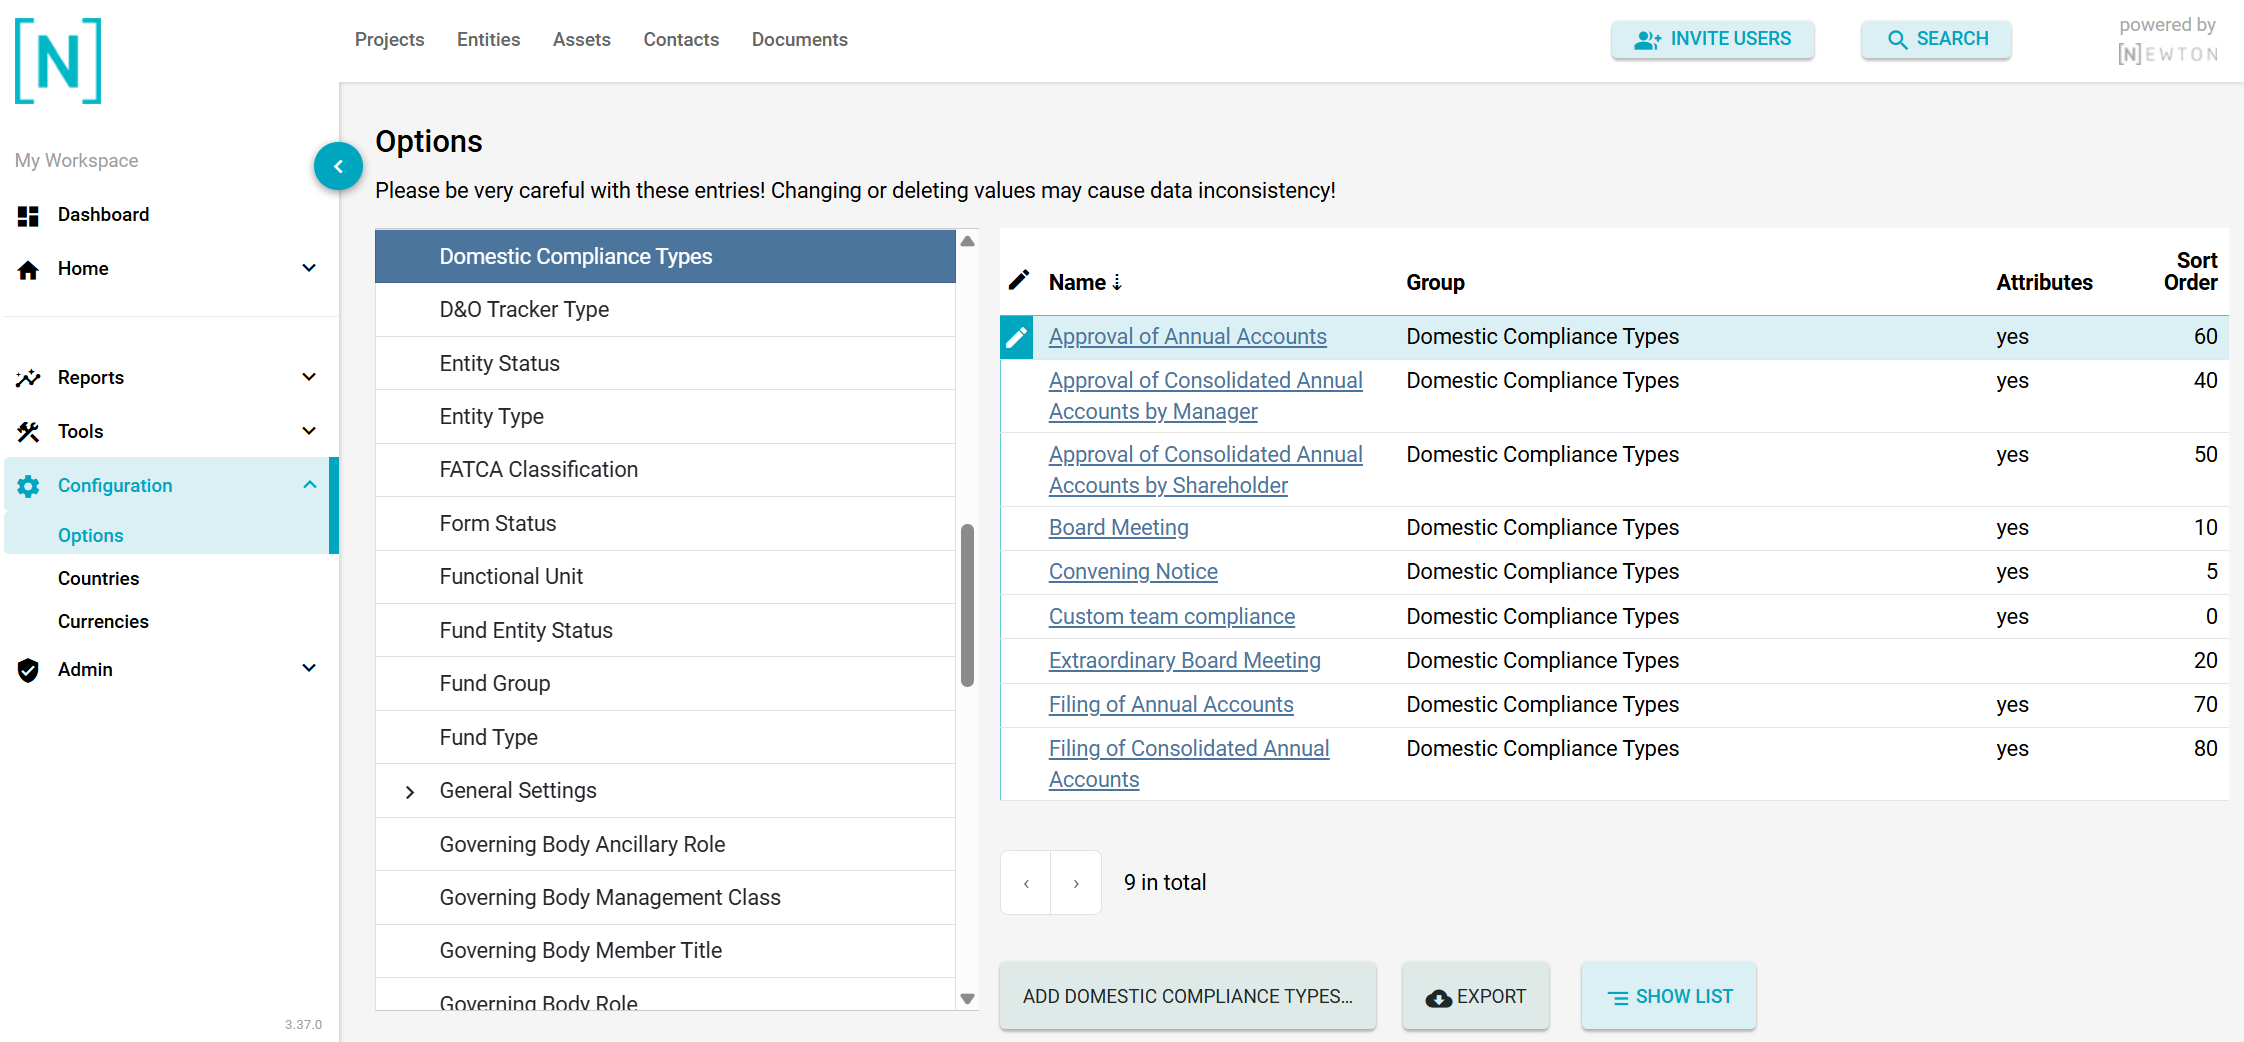Collapse the Configuration menu chevron
Viewport: 2244px width, 1042px height.
pyautogui.click(x=309, y=485)
